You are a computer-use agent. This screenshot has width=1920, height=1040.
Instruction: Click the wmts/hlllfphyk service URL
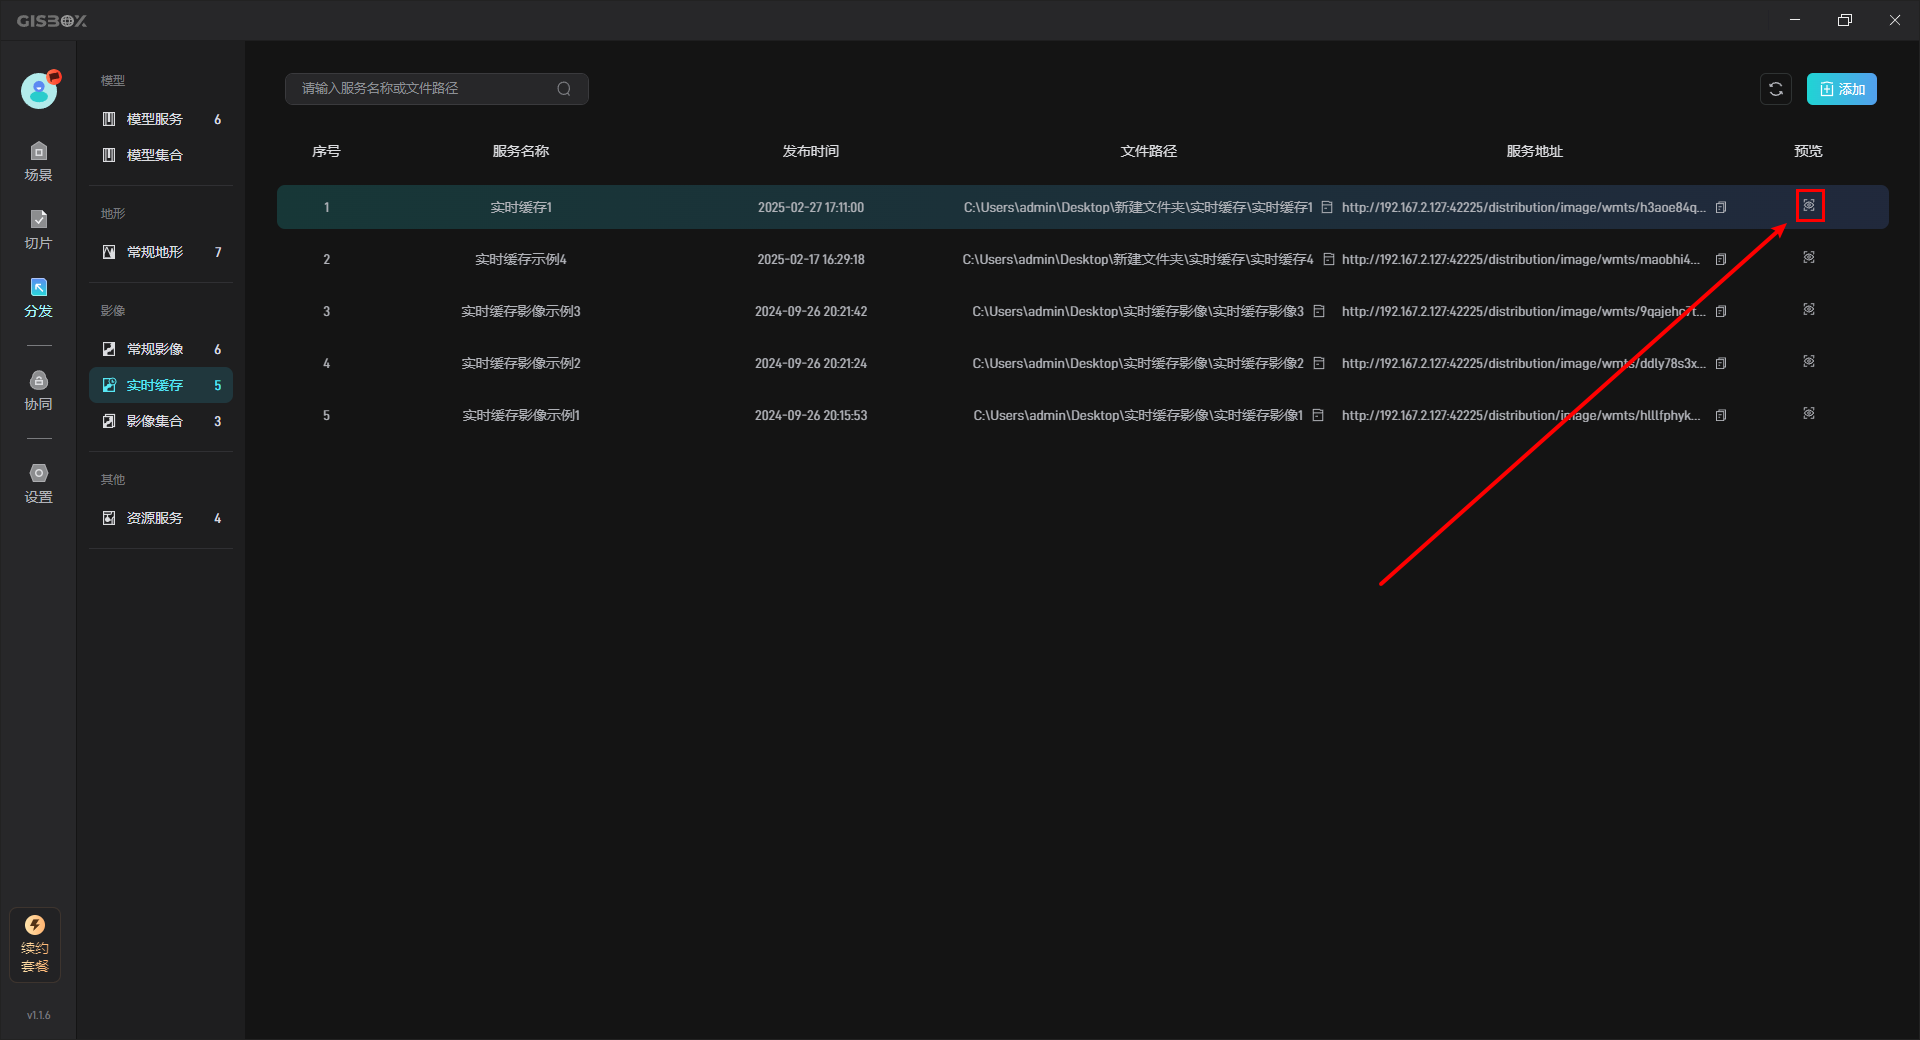(x=1520, y=415)
